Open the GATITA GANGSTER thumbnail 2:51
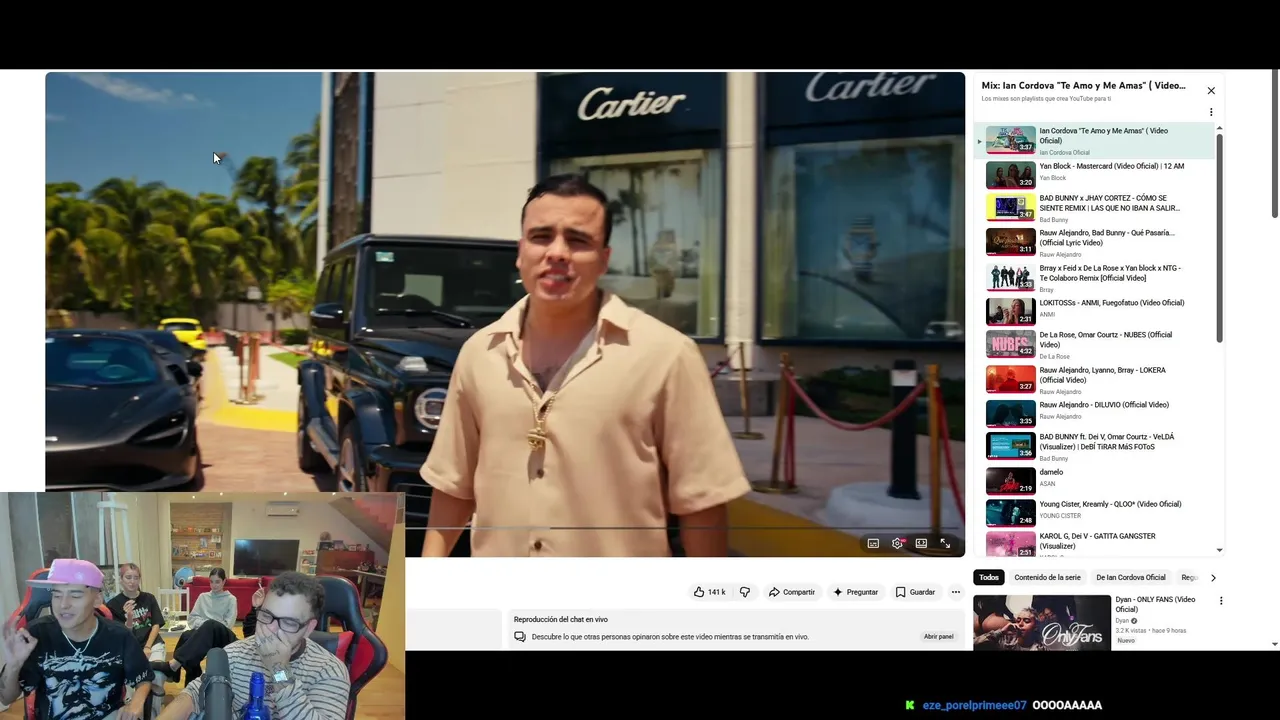The height and width of the screenshot is (720, 1280). click(1011, 544)
